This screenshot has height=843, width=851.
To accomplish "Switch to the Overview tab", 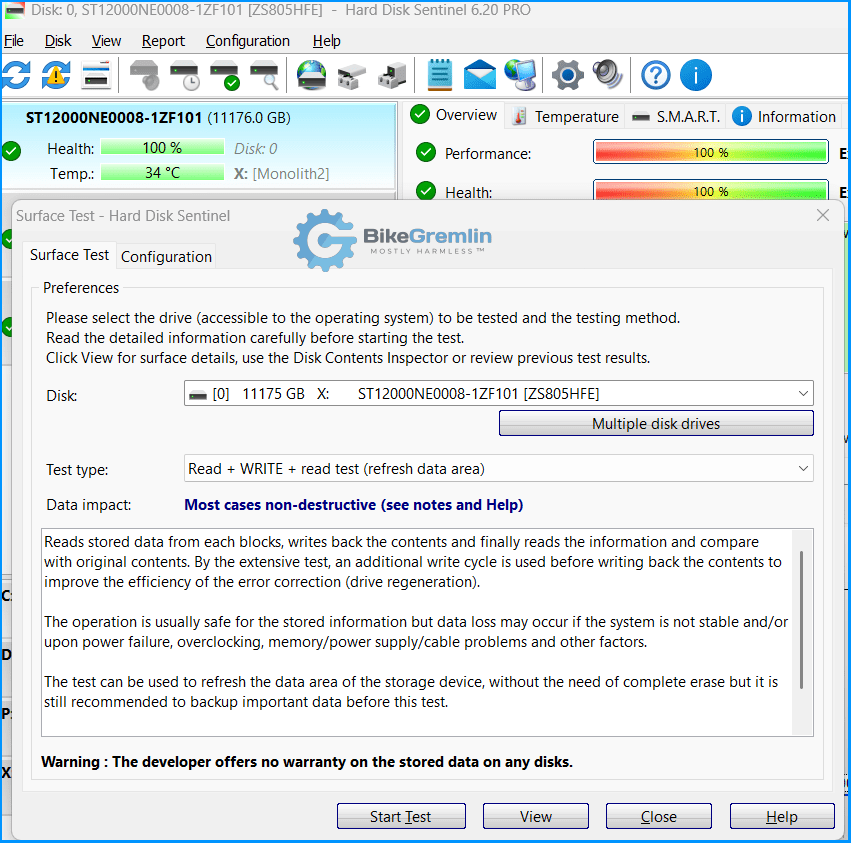I will (x=454, y=115).
